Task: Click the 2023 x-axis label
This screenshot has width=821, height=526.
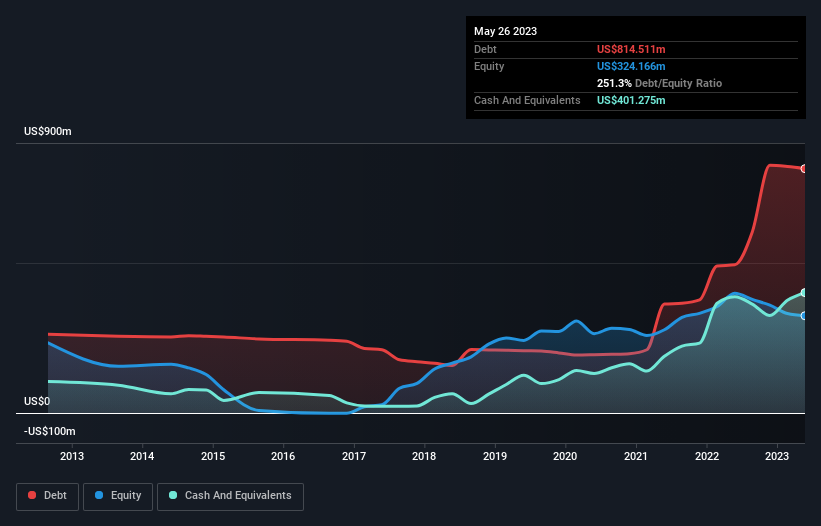Action: coord(777,456)
